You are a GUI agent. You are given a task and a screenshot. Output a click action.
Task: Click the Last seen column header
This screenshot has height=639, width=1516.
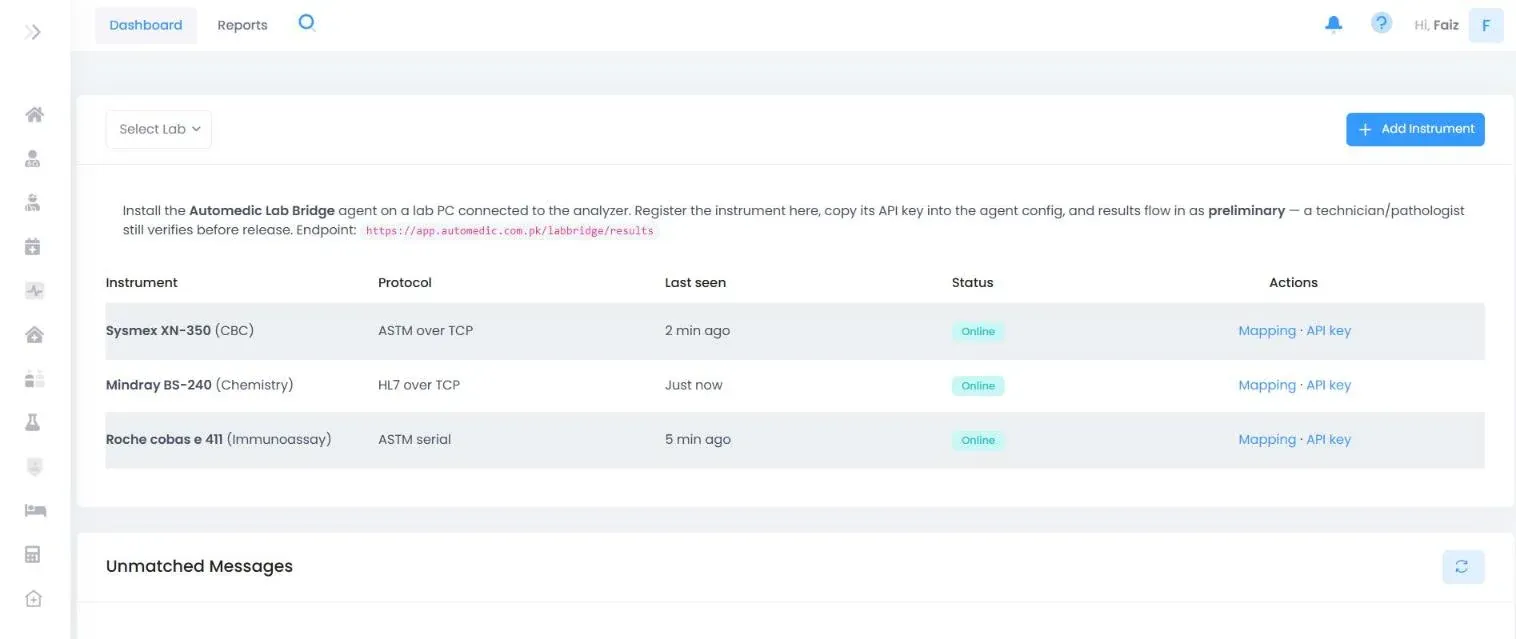click(696, 283)
